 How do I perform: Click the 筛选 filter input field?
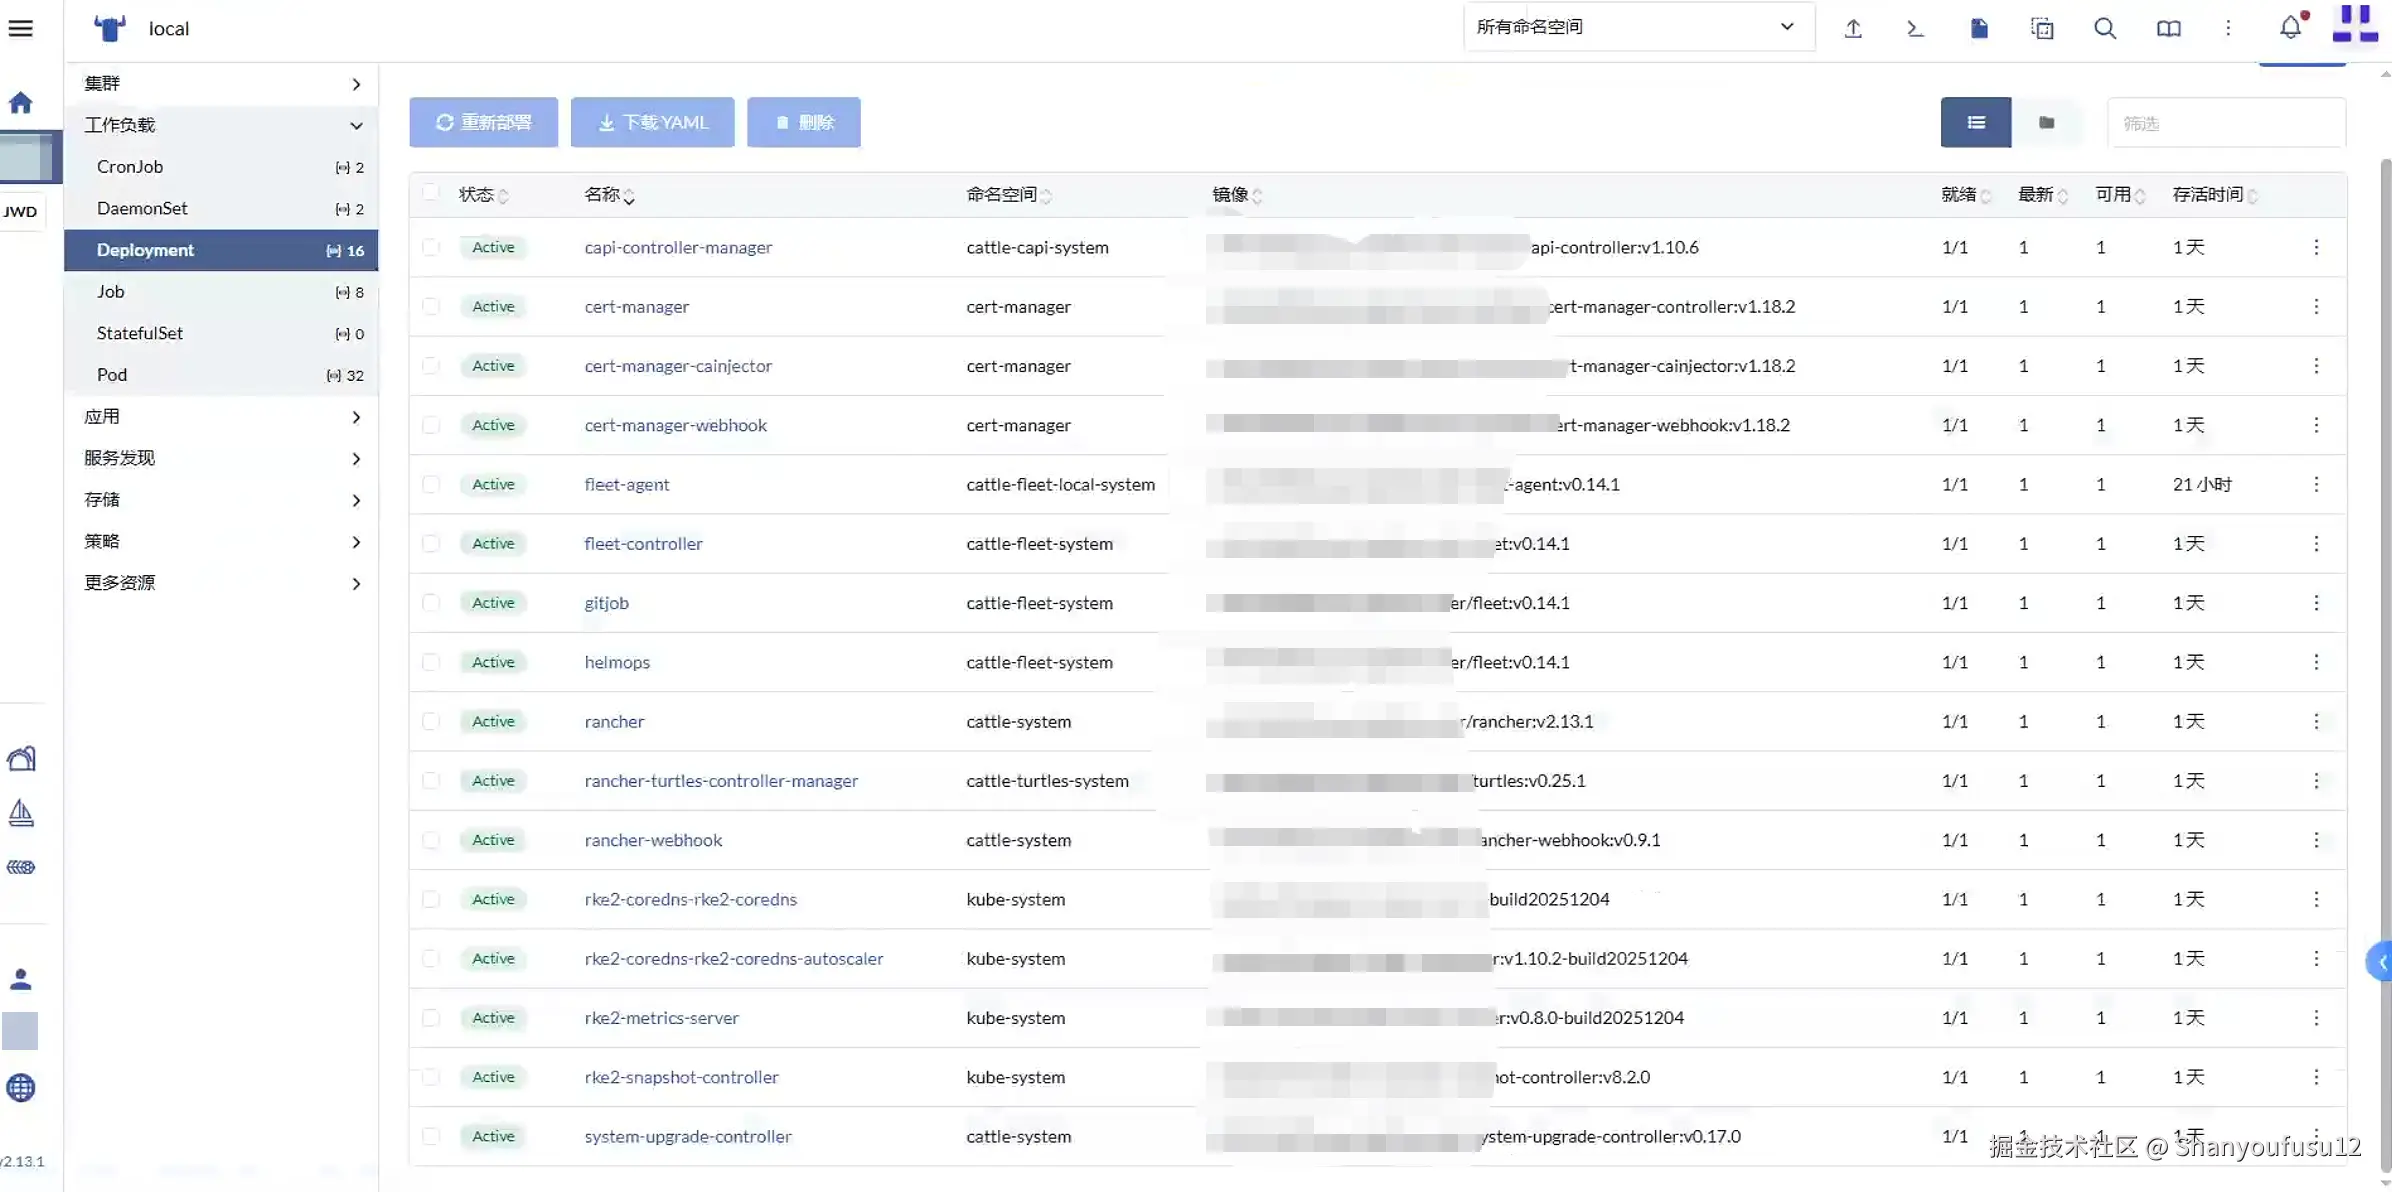click(2226, 123)
